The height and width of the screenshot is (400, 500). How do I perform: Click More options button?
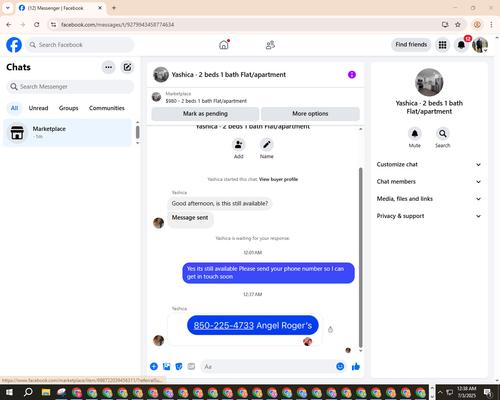click(x=310, y=114)
